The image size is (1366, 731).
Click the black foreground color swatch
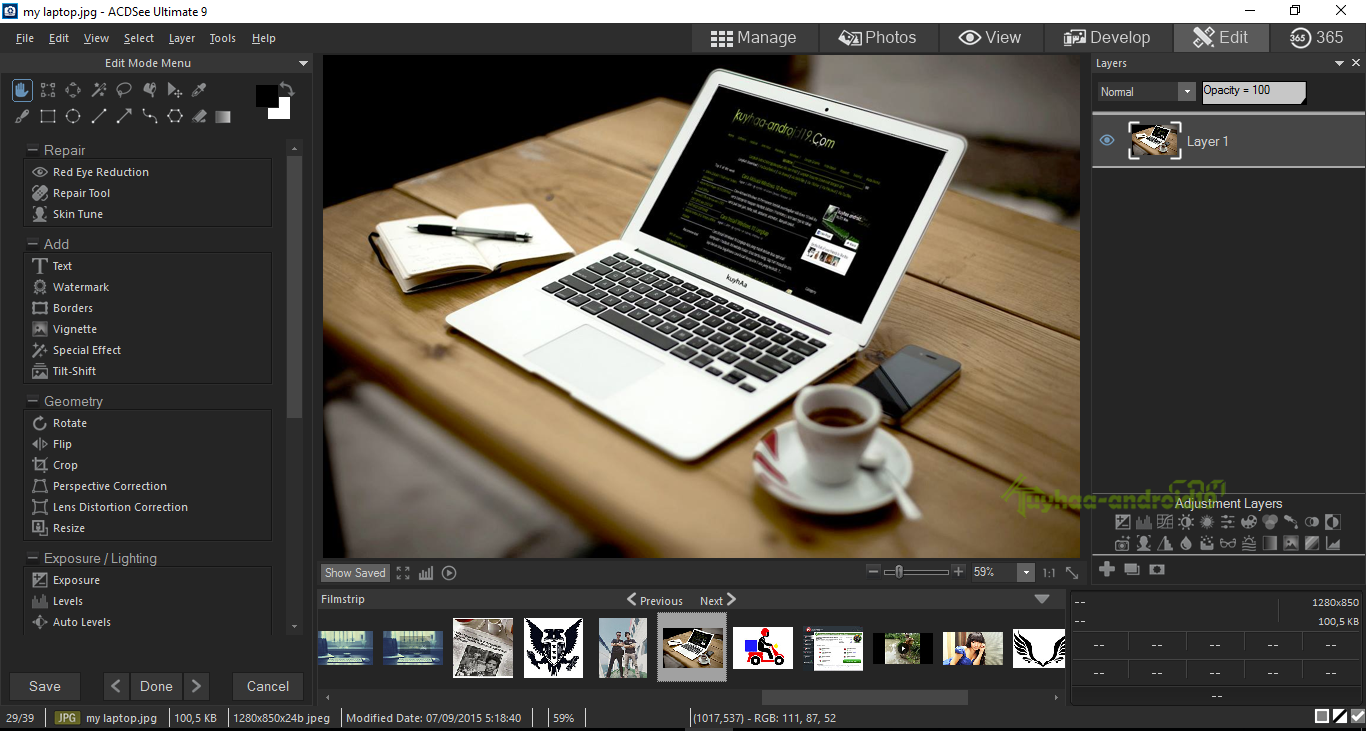tap(266, 96)
